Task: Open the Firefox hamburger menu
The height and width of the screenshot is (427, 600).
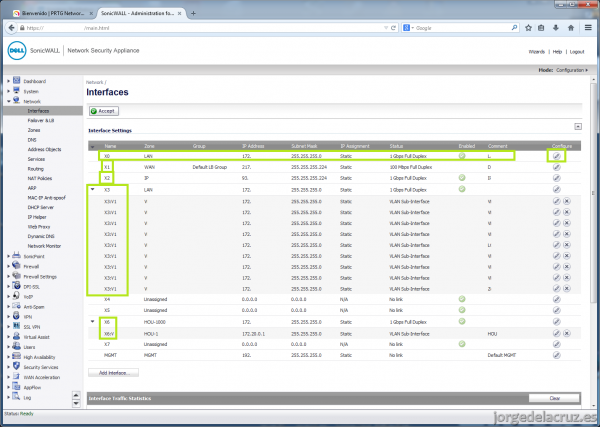Action: [588, 28]
